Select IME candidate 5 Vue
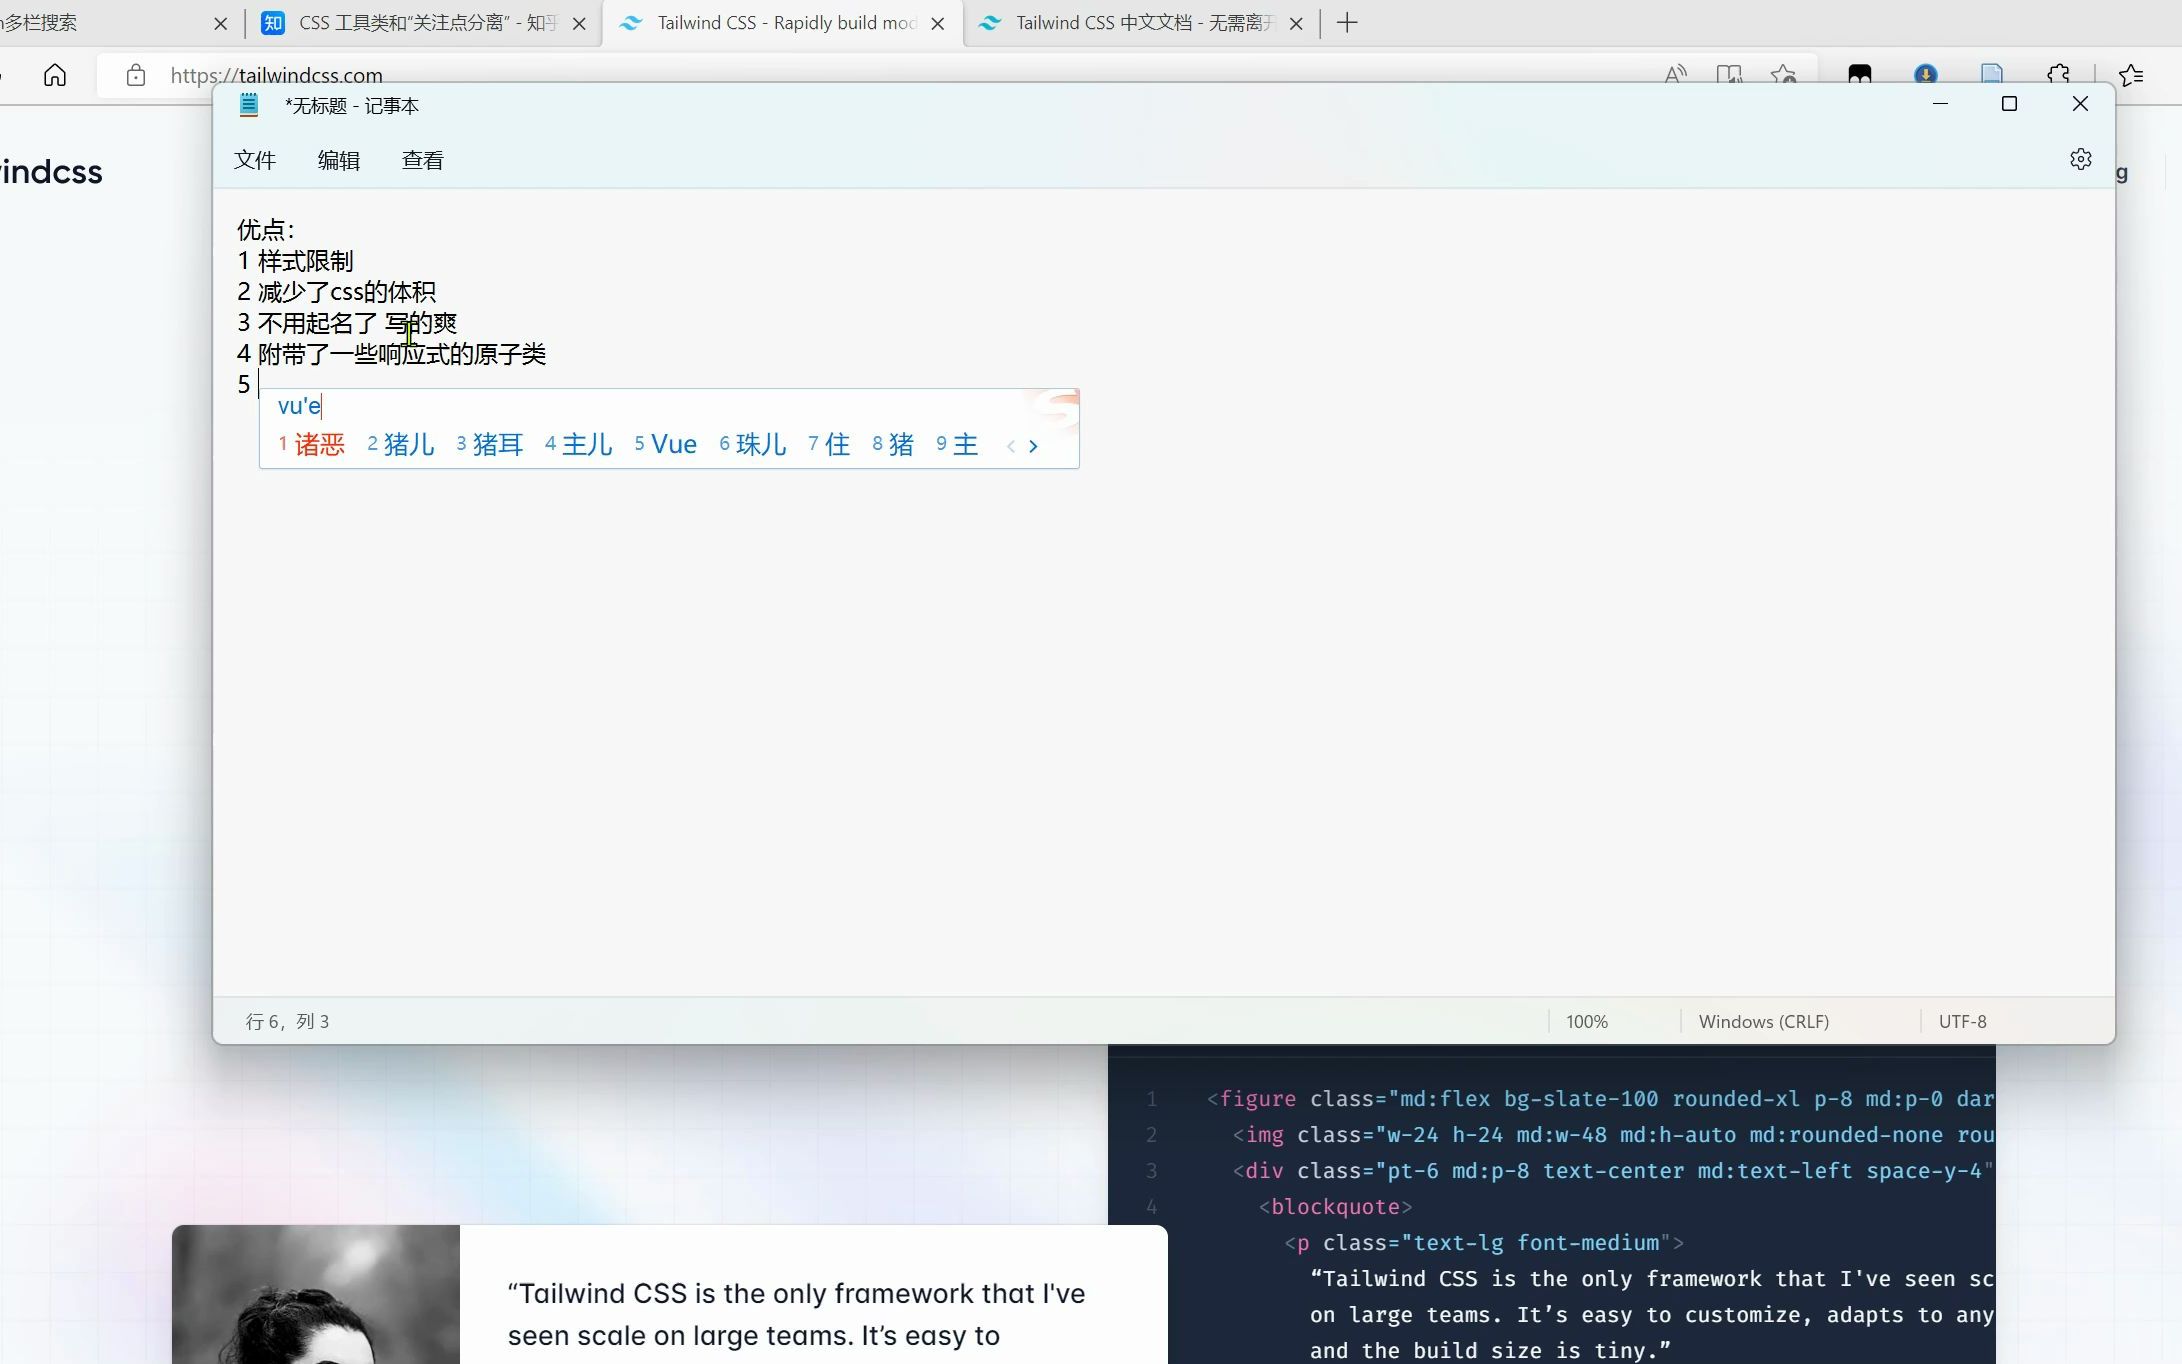 coord(666,445)
